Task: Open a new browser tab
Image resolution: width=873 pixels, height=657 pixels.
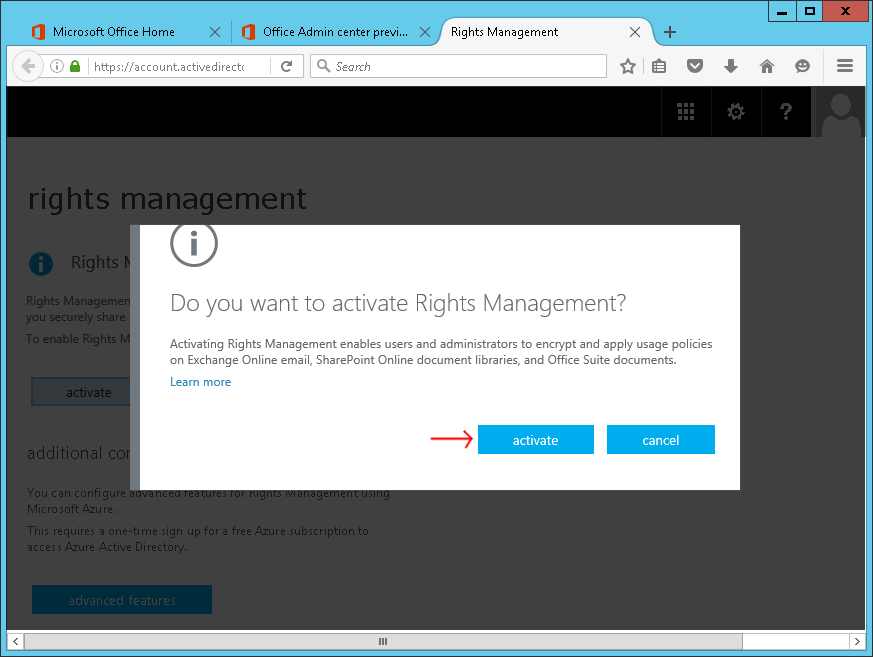Action: coord(670,32)
